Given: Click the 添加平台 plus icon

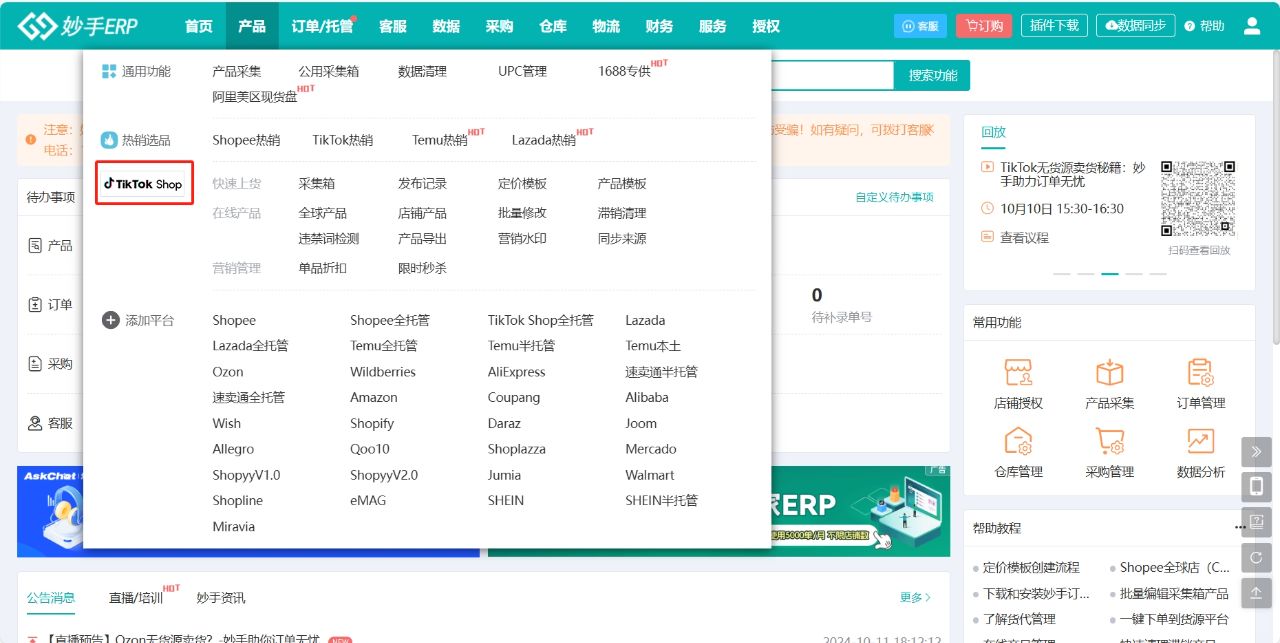Looking at the screenshot, I should pos(111,320).
